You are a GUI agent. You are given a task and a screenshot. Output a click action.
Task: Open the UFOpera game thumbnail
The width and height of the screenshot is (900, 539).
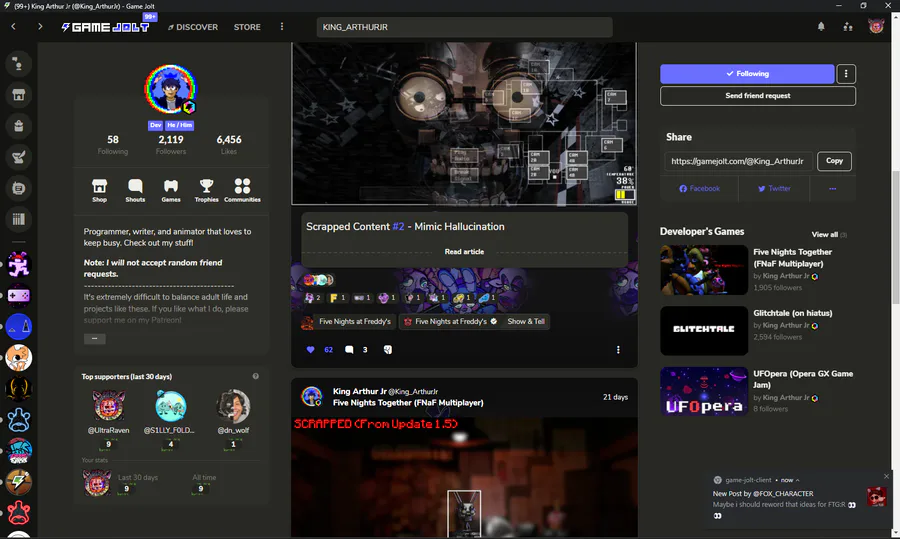[x=704, y=391]
